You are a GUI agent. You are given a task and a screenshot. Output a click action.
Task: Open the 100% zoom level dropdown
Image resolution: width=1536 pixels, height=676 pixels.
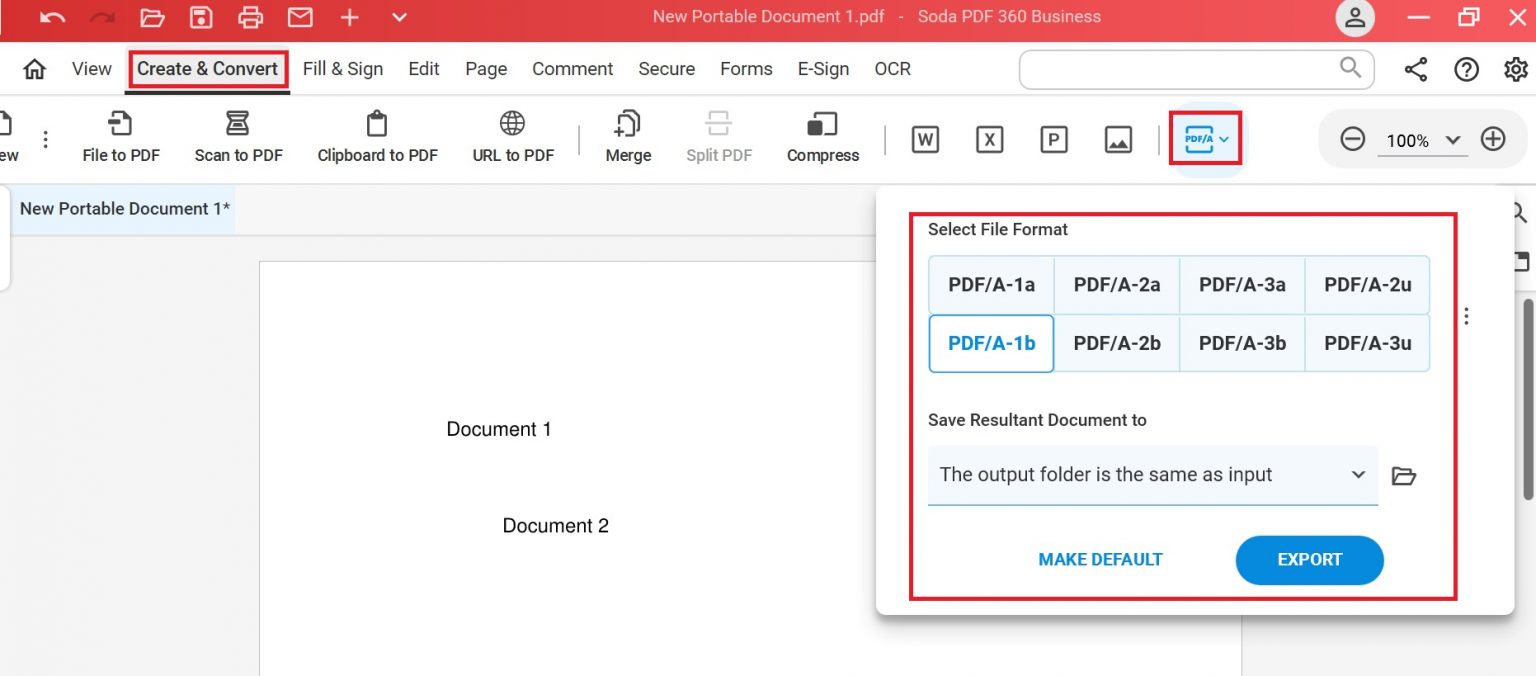point(1422,140)
